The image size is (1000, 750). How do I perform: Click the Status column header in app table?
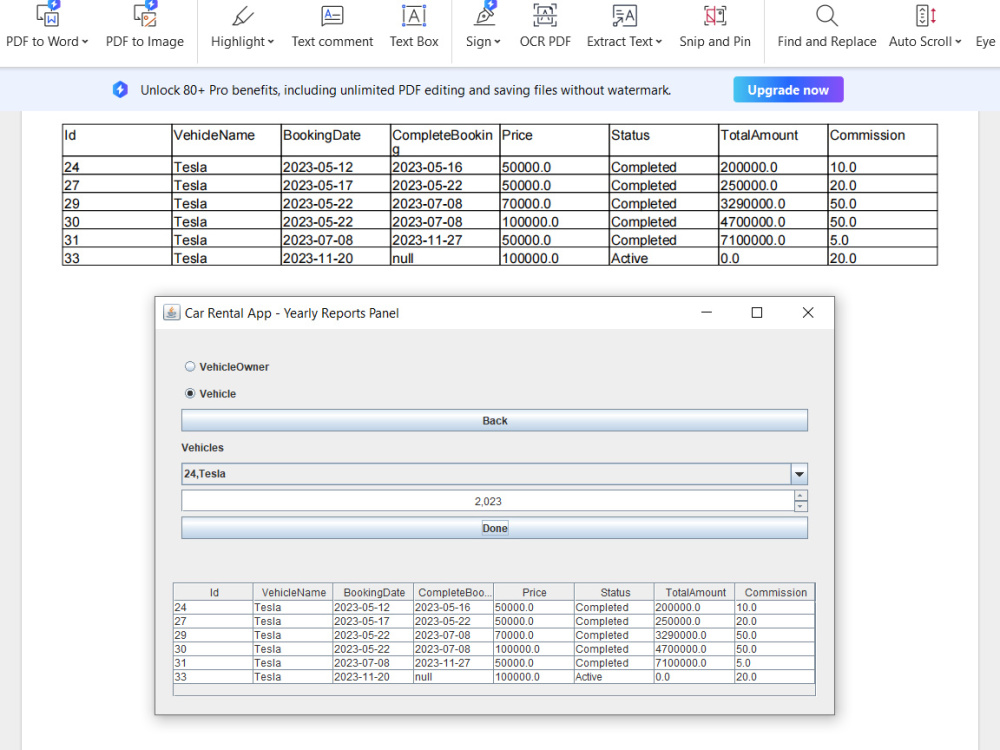(x=615, y=592)
